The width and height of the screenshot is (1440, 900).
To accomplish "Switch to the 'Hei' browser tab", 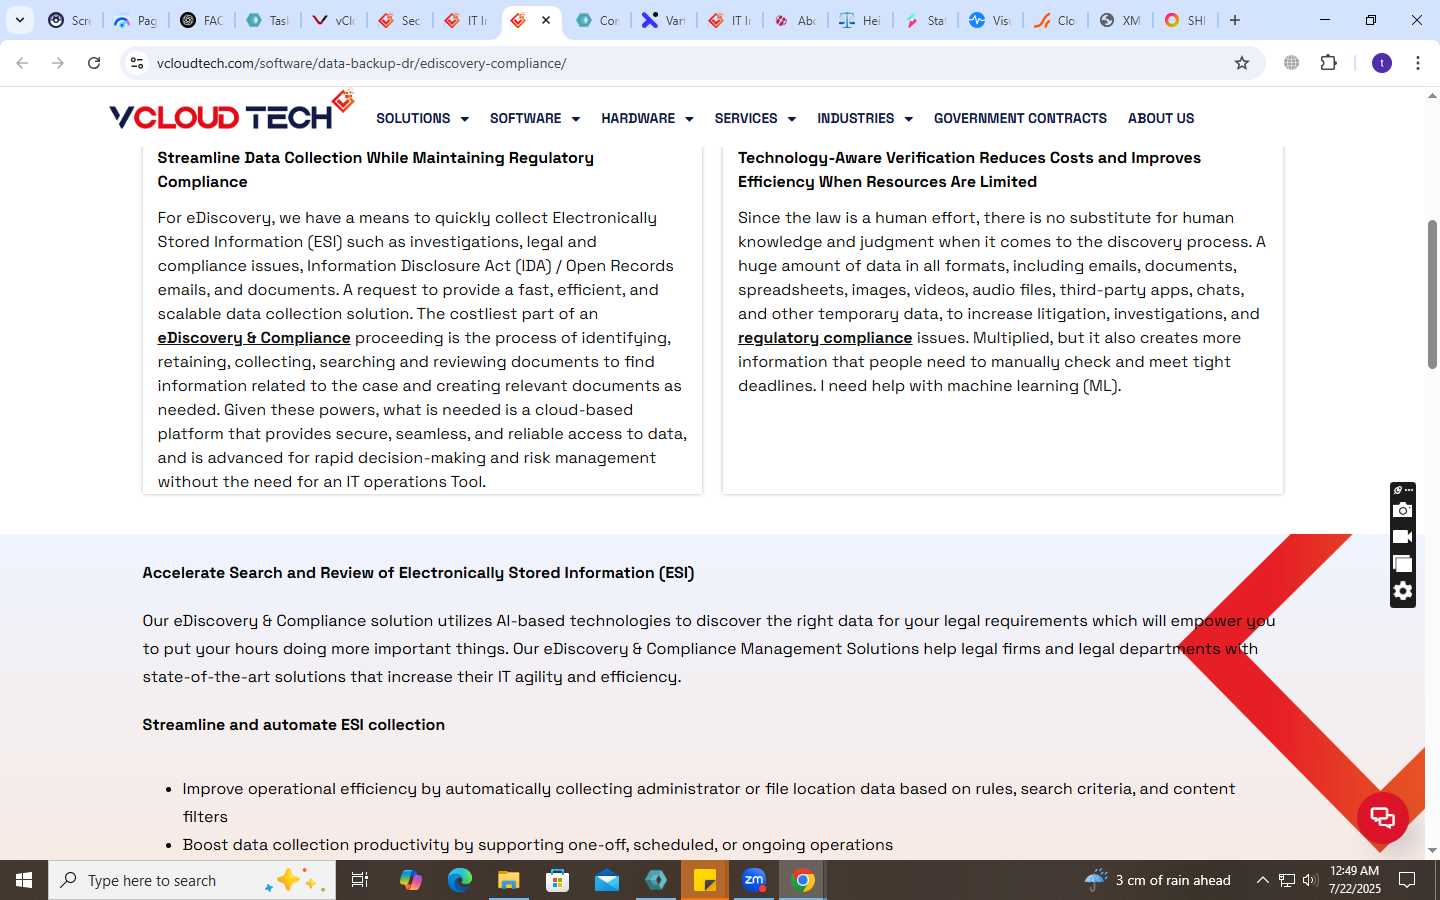I will coord(860,20).
